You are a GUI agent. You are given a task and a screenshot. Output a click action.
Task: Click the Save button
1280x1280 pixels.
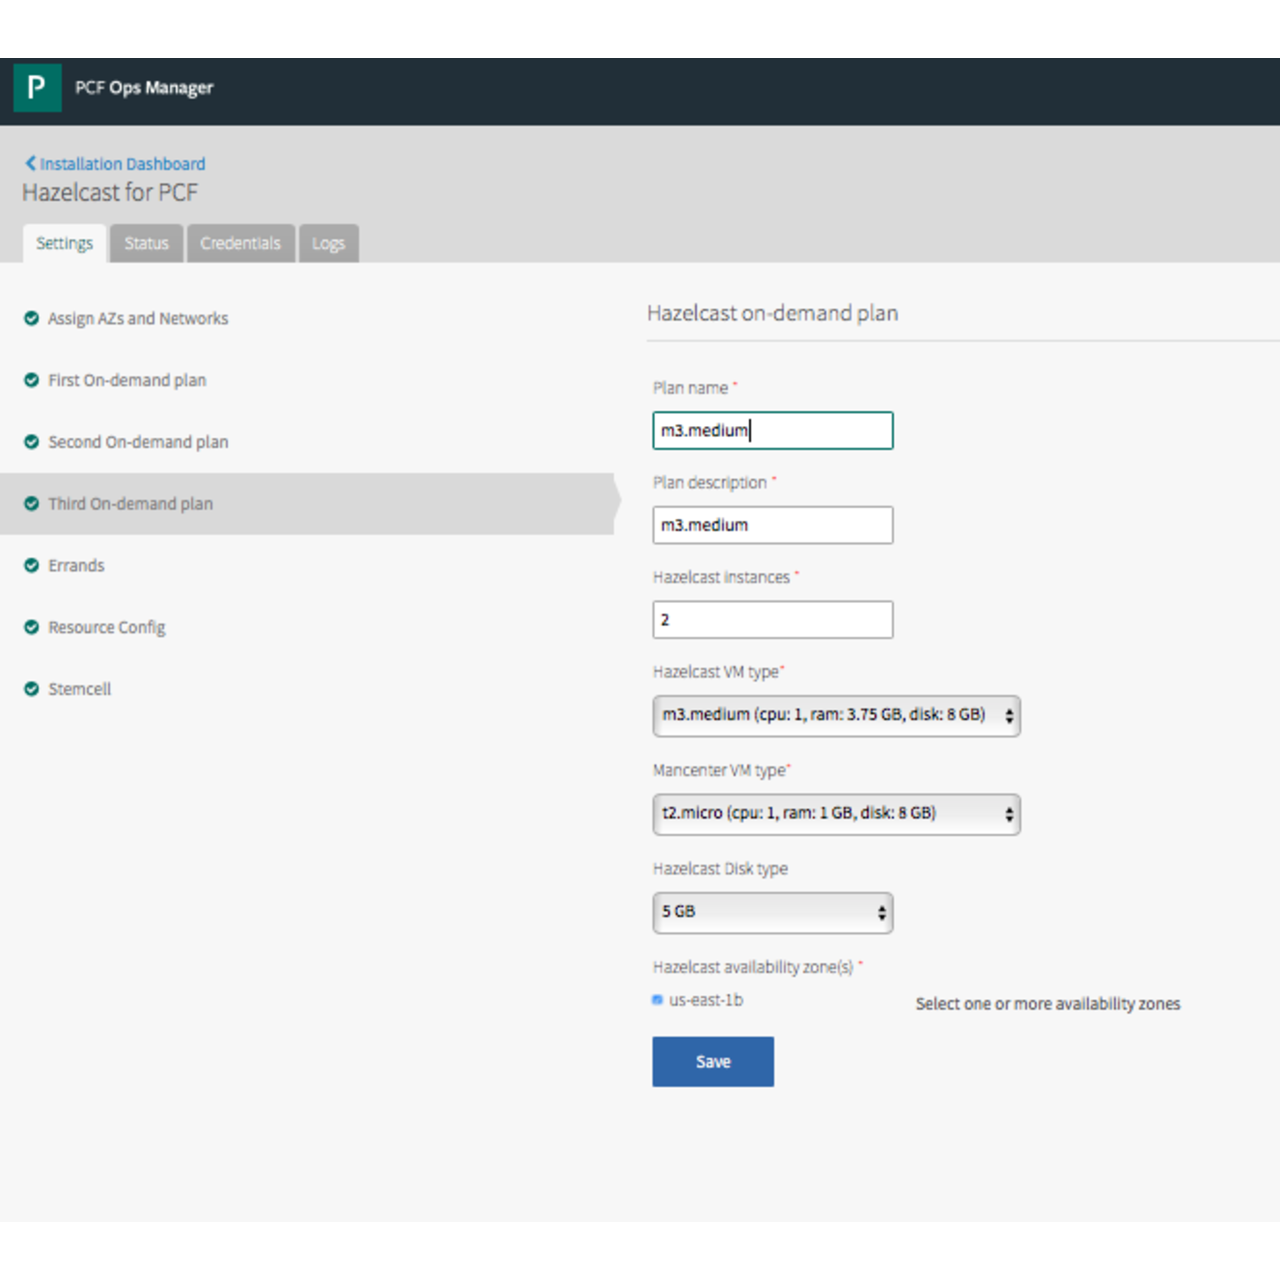[713, 1061]
